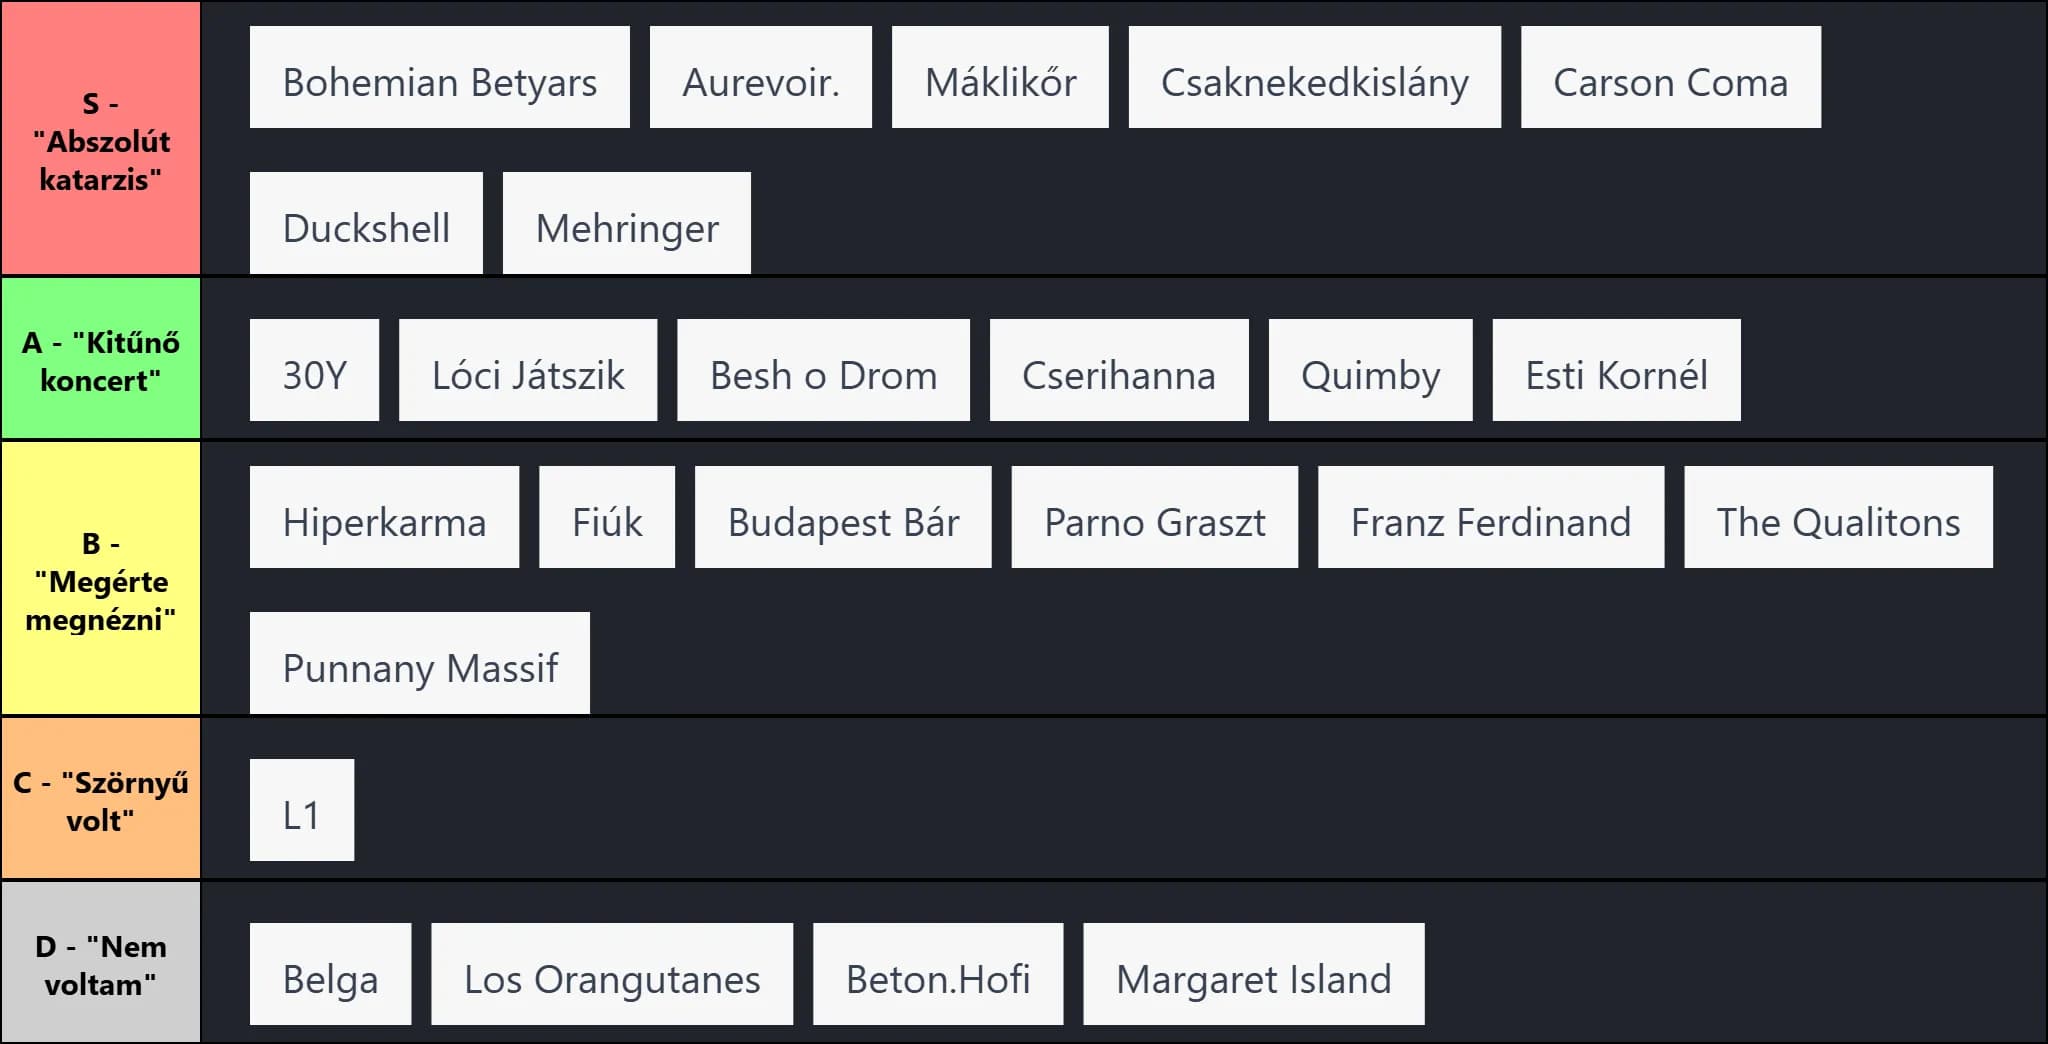The image size is (2048, 1044).
Task: Select the orange C tier label "Szörnyű volt"
Action: (100, 800)
